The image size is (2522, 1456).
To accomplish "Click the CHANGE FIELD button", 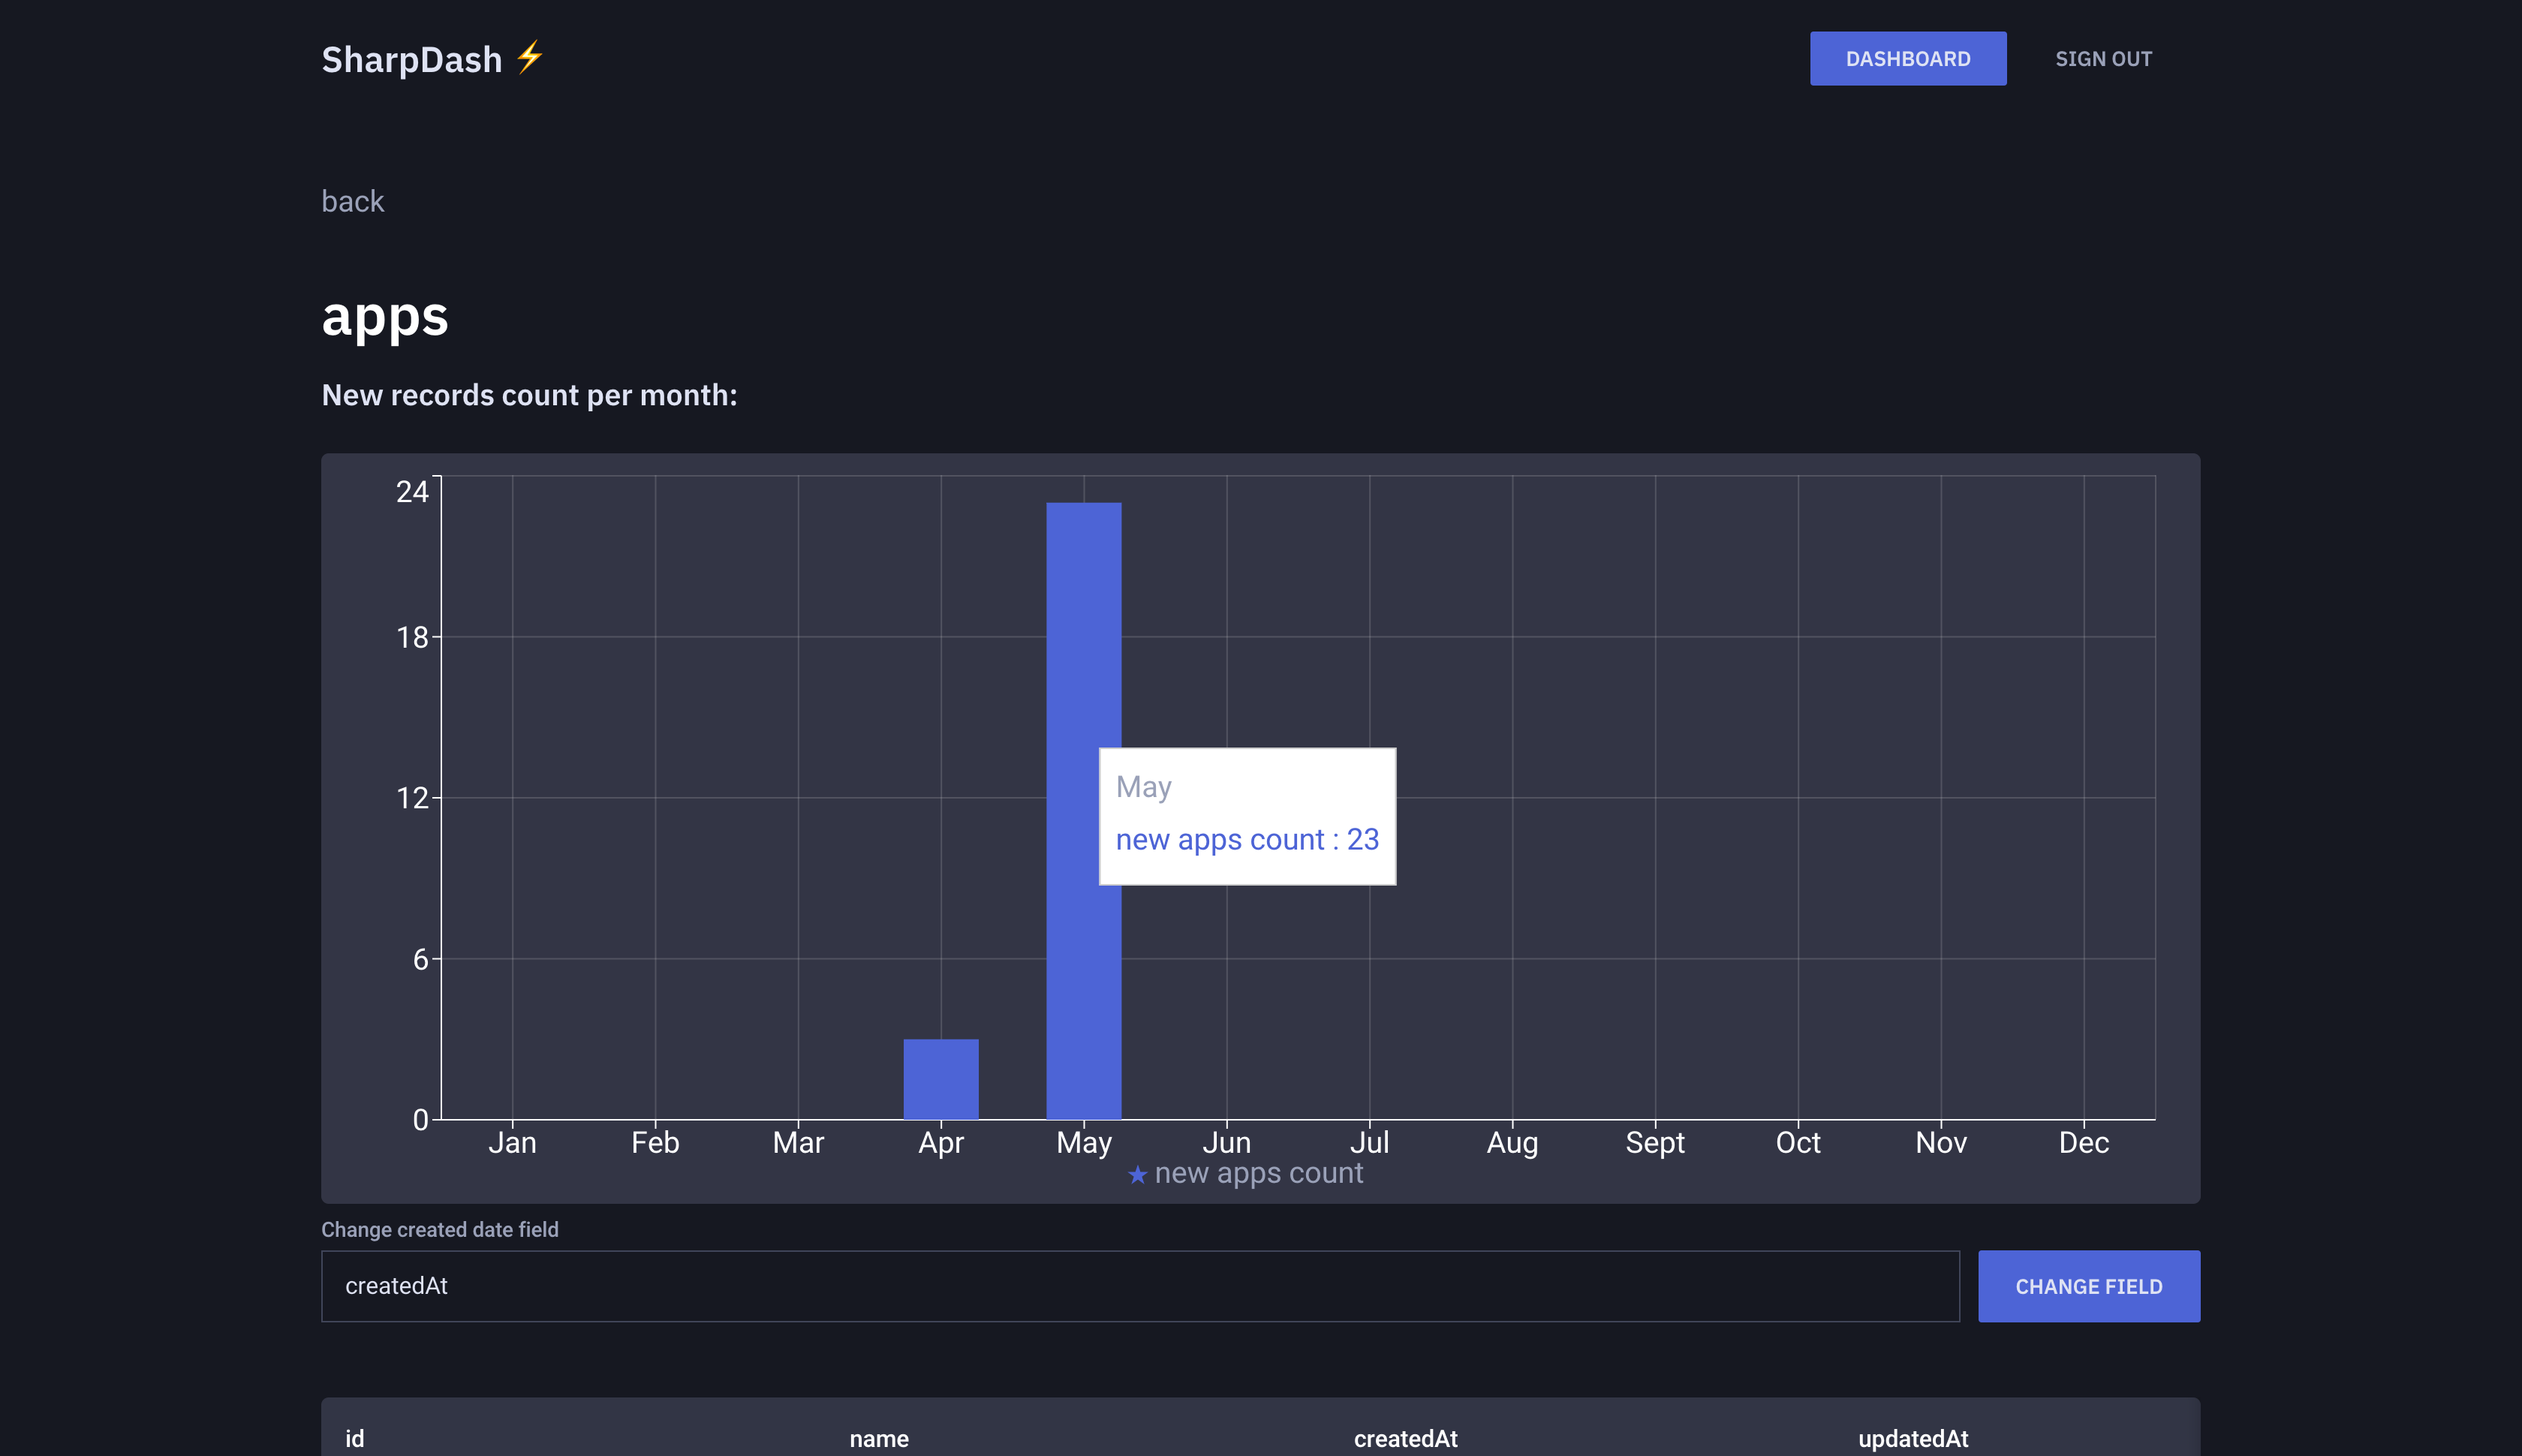I will coord(2088,1286).
